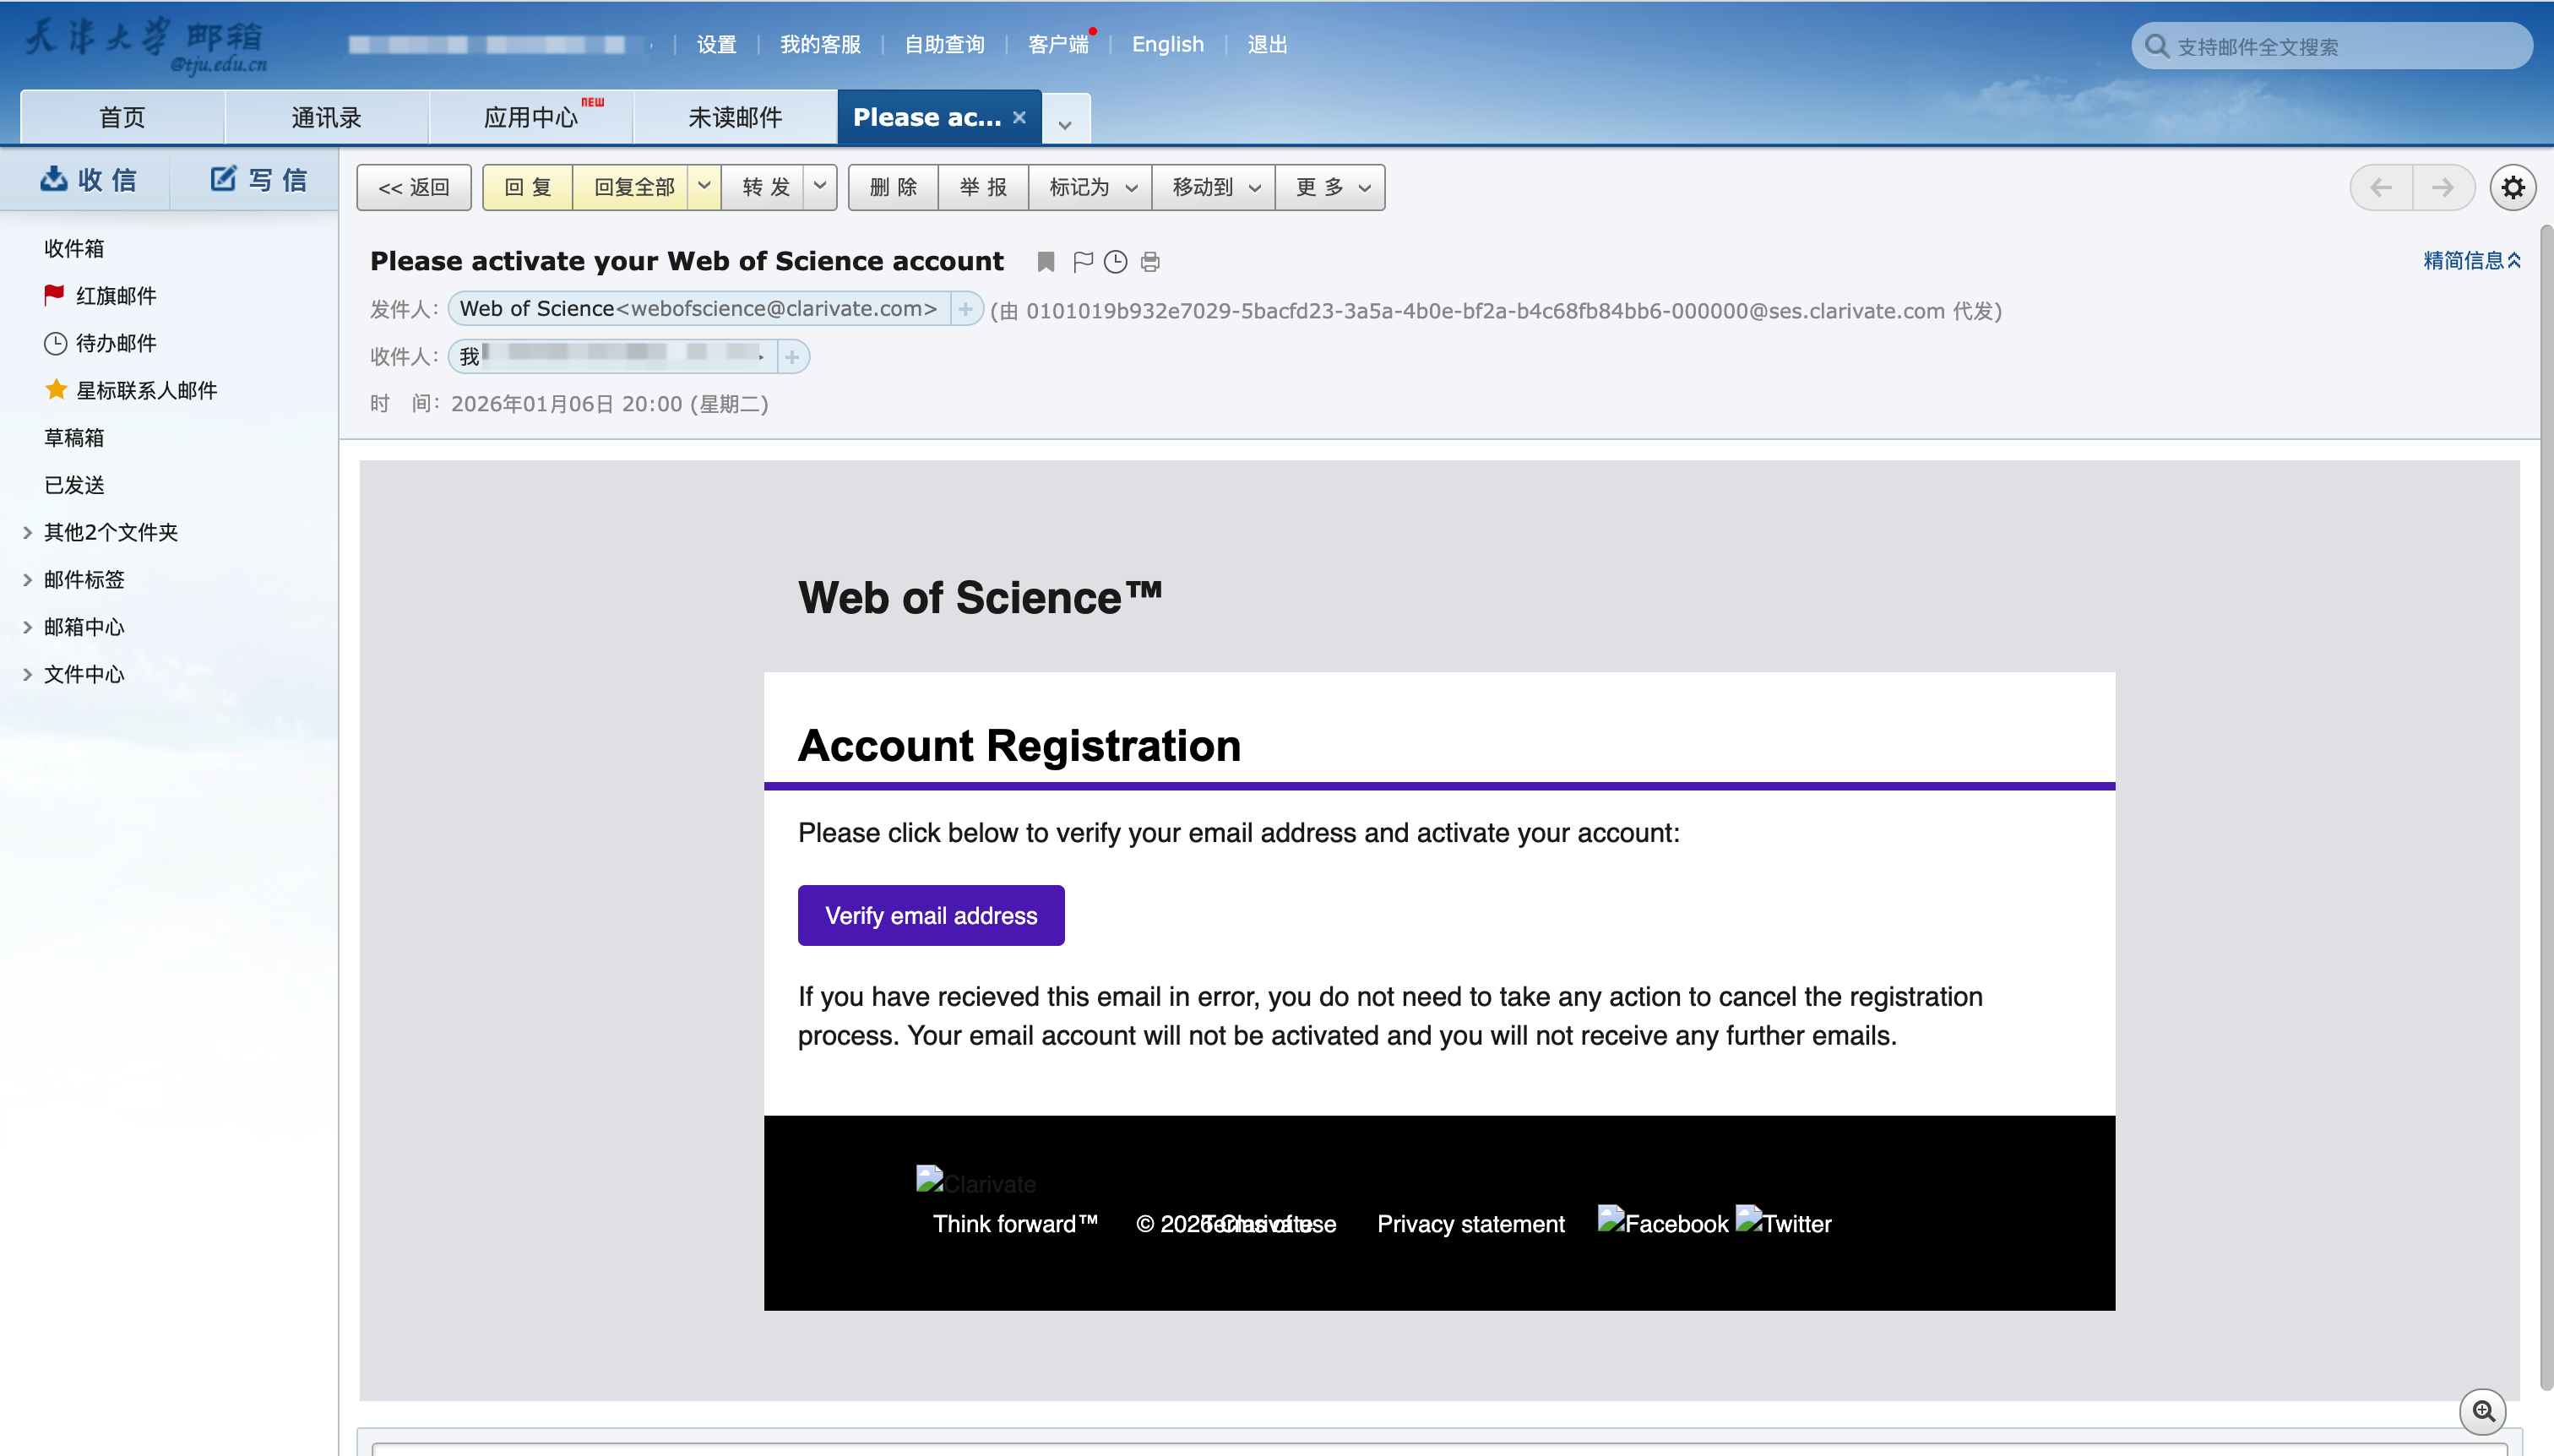This screenshot has height=1456, width=2554.
Task: Open the 移动到 dropdown menu
Action: tap(1215, 187)
